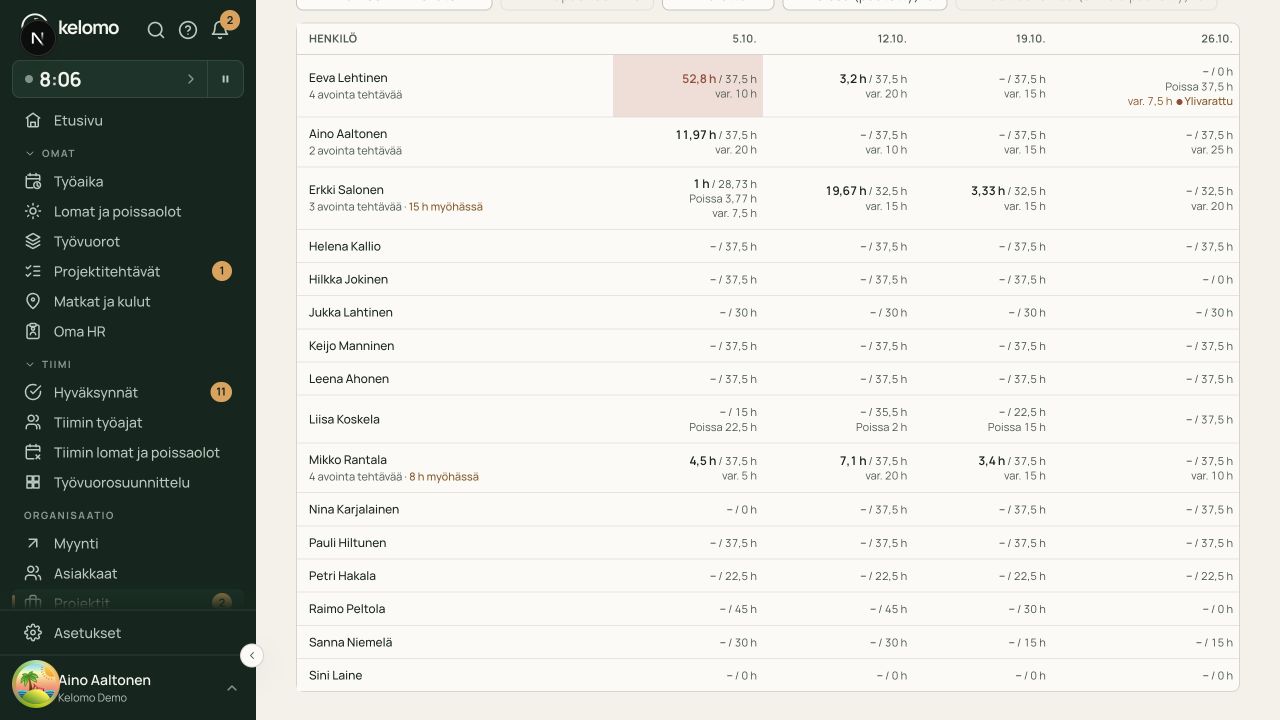The image size is (1280, 720).
Task: Click Ylivarattu warning in Eeva's row
Action: (1205, 101)
